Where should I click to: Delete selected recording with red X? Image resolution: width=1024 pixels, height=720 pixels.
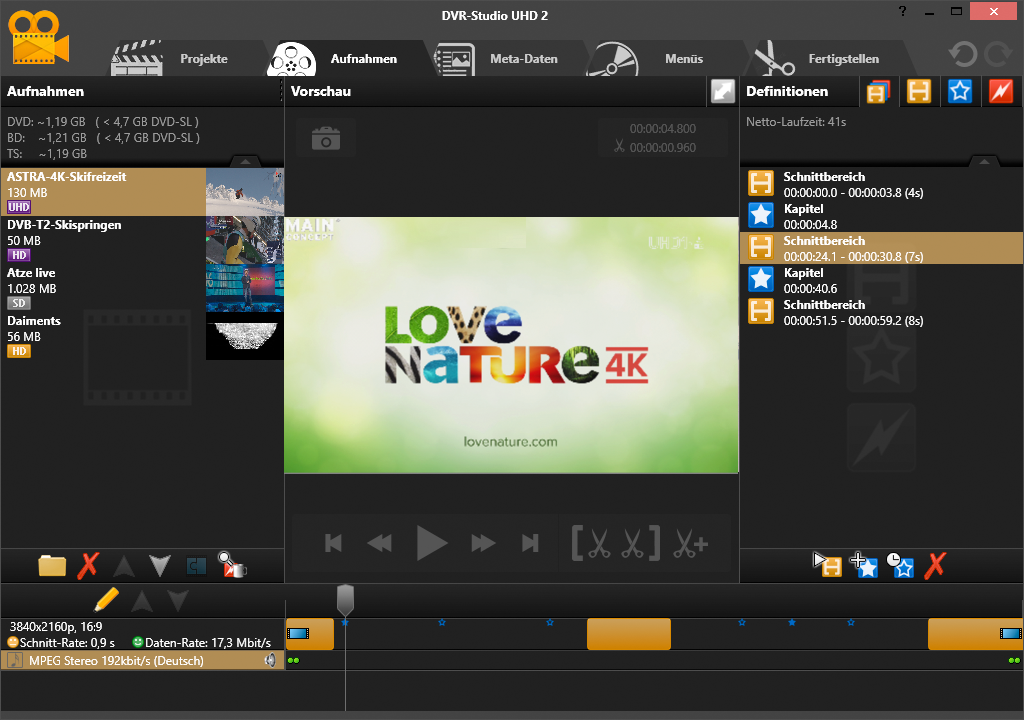coord(88,565)
